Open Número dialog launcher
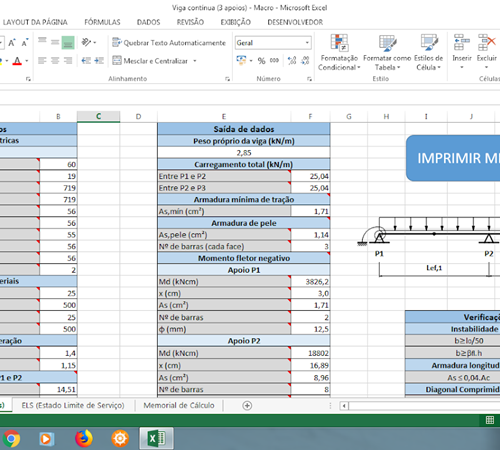This screenshot has height=450, width=500. coord(309,79)
